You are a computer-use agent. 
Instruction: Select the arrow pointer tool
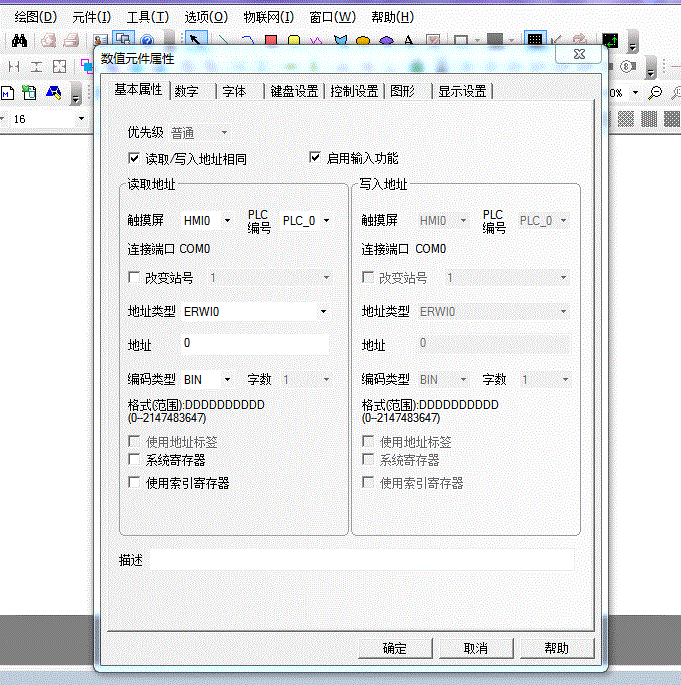(x=197, y=41)
